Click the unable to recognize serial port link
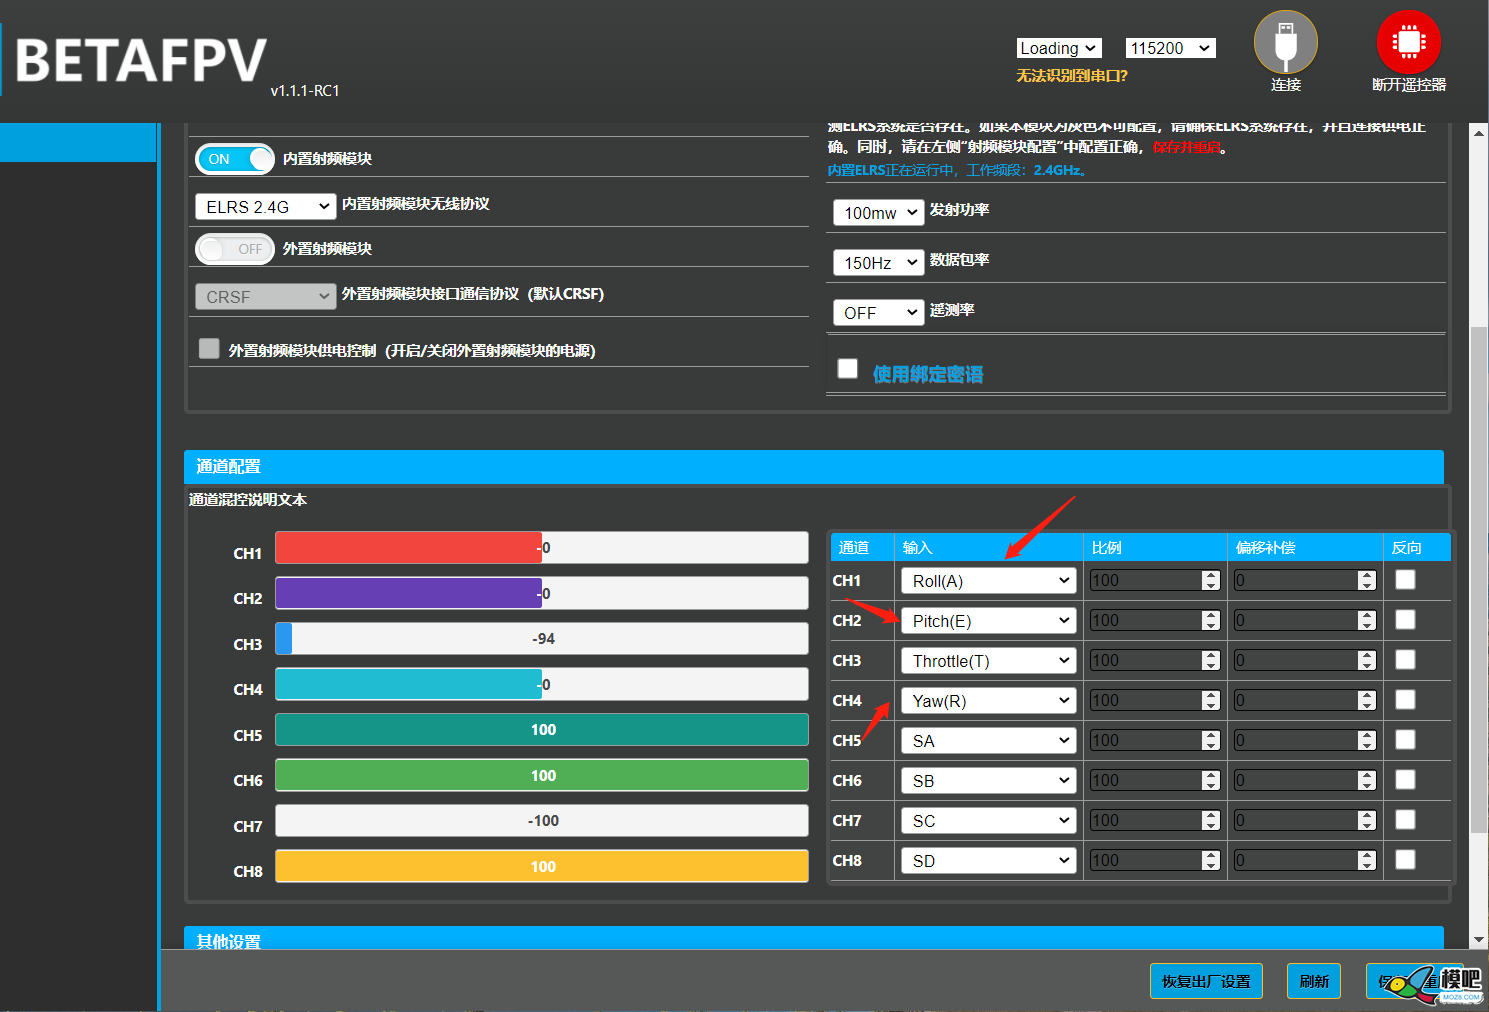This screenshot has height=1012, width=1489. click(x=1072, y=76)
